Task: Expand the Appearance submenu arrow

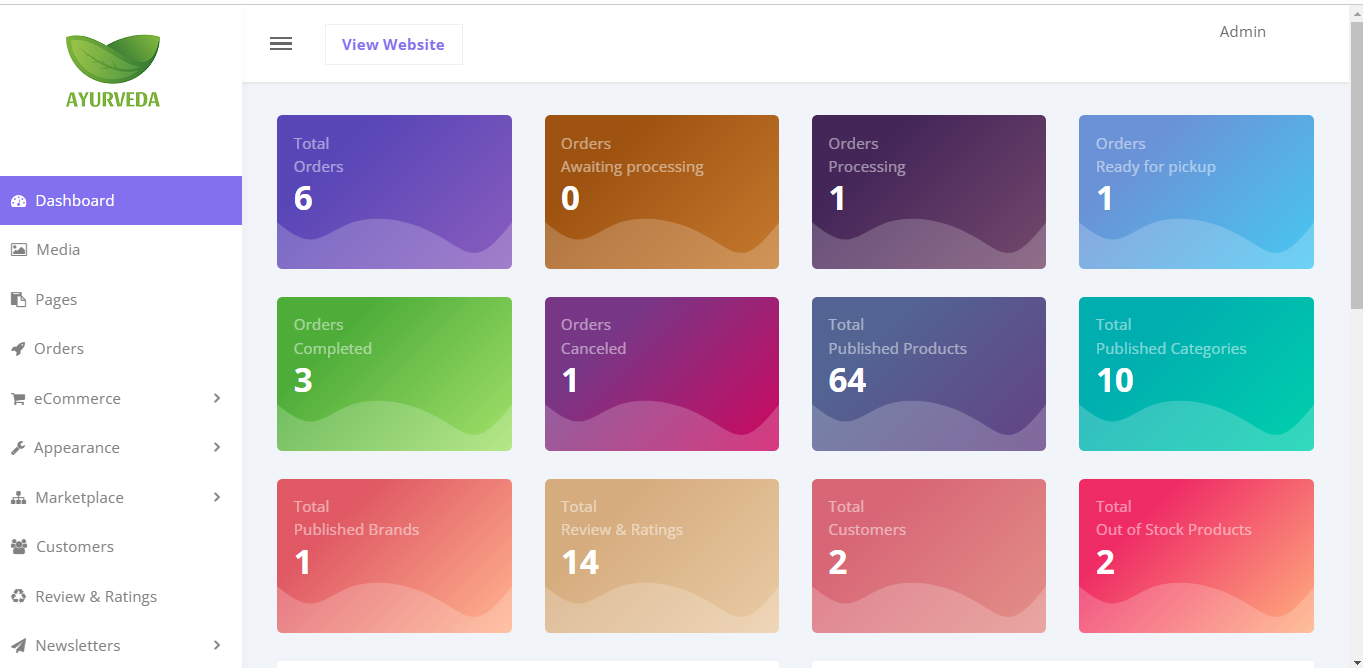Action: pyautogui.click(x=217, y=448)
